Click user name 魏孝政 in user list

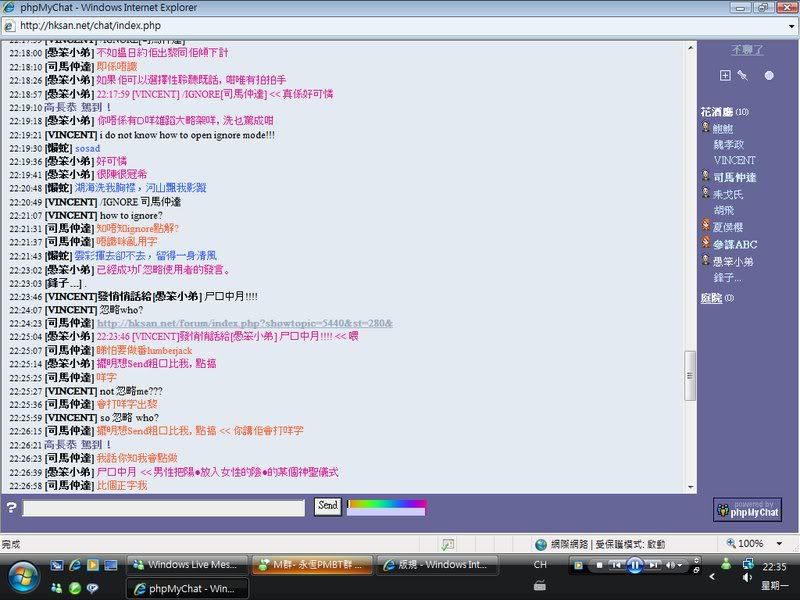pos(728,144)
